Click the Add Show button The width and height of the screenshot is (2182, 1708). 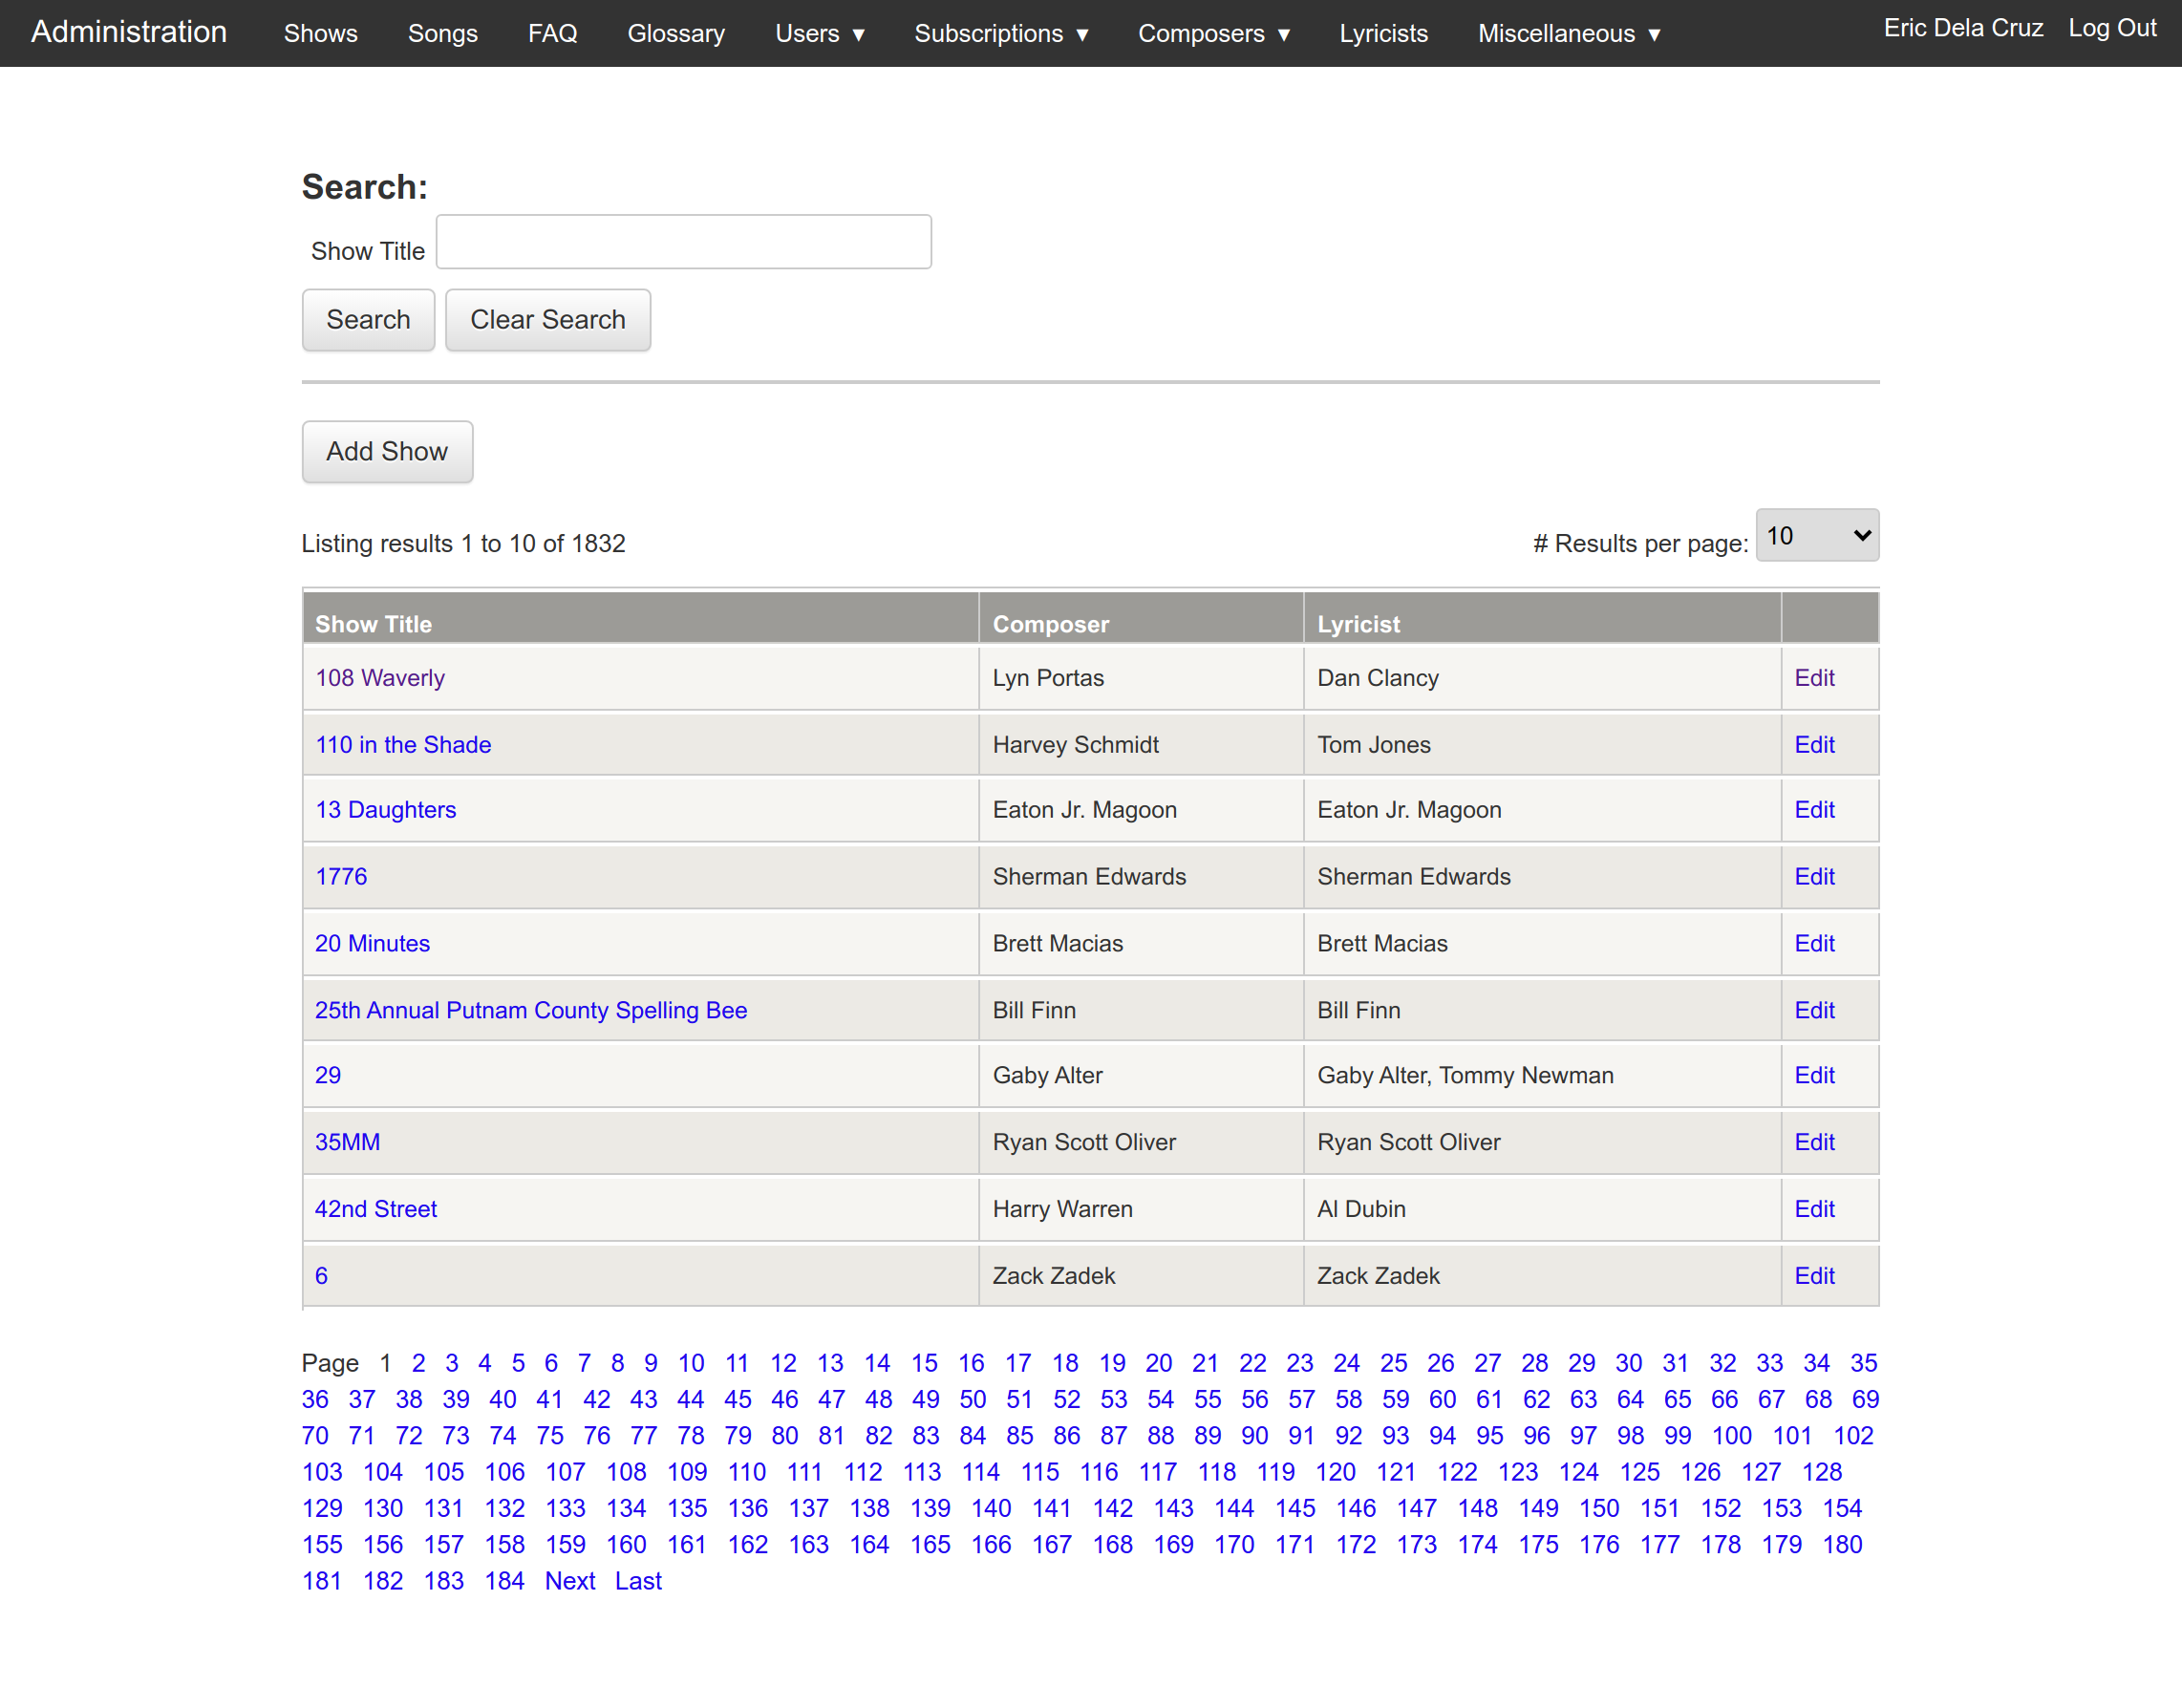coord(386,452)
